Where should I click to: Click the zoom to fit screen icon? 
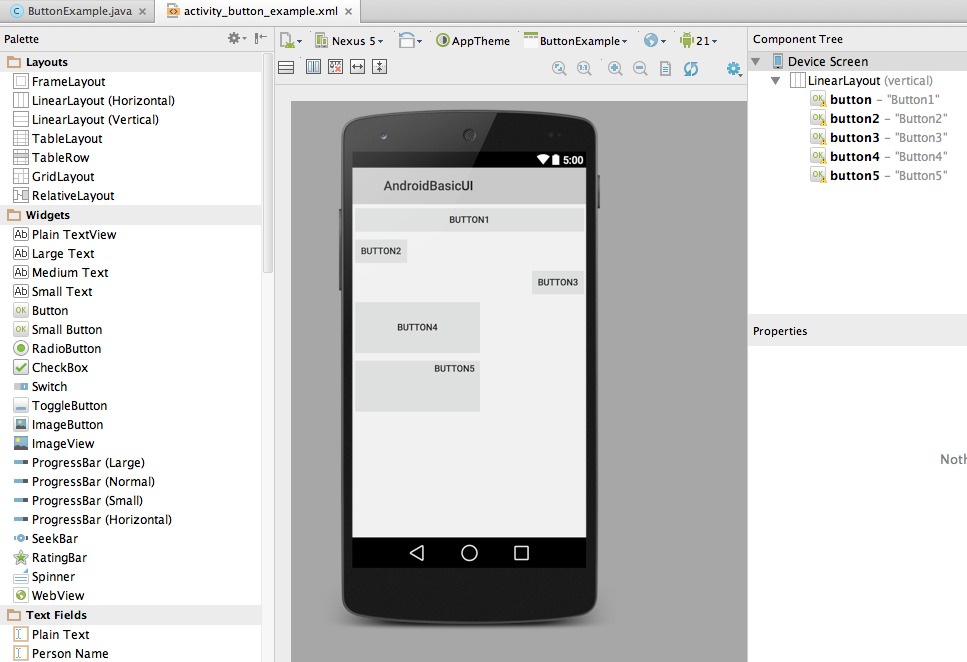[x=560, y=69]
